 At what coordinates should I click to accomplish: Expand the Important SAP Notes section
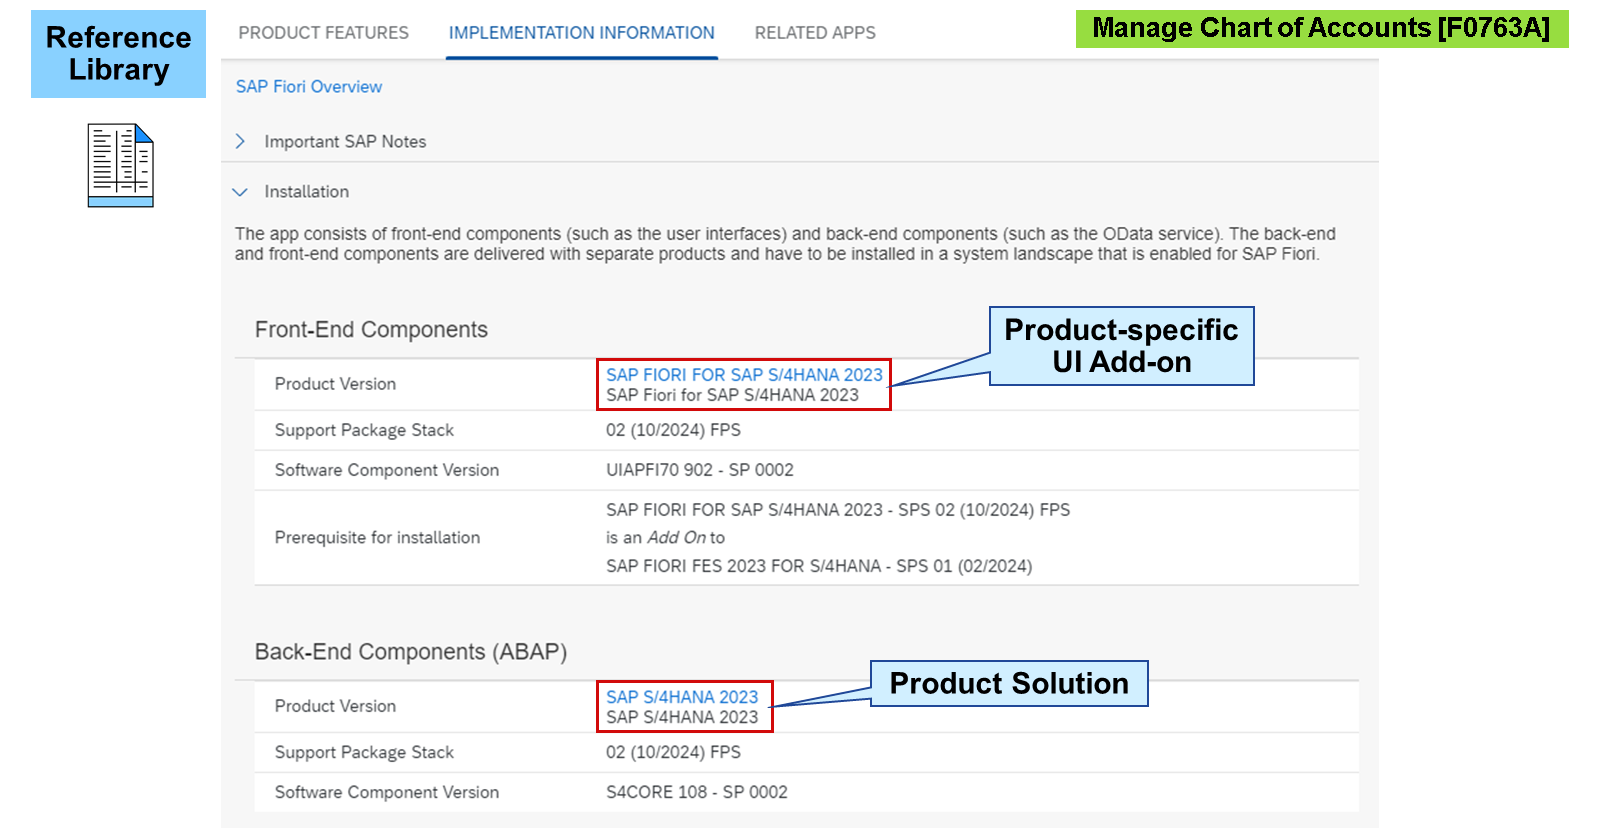(x=240, y=142)
